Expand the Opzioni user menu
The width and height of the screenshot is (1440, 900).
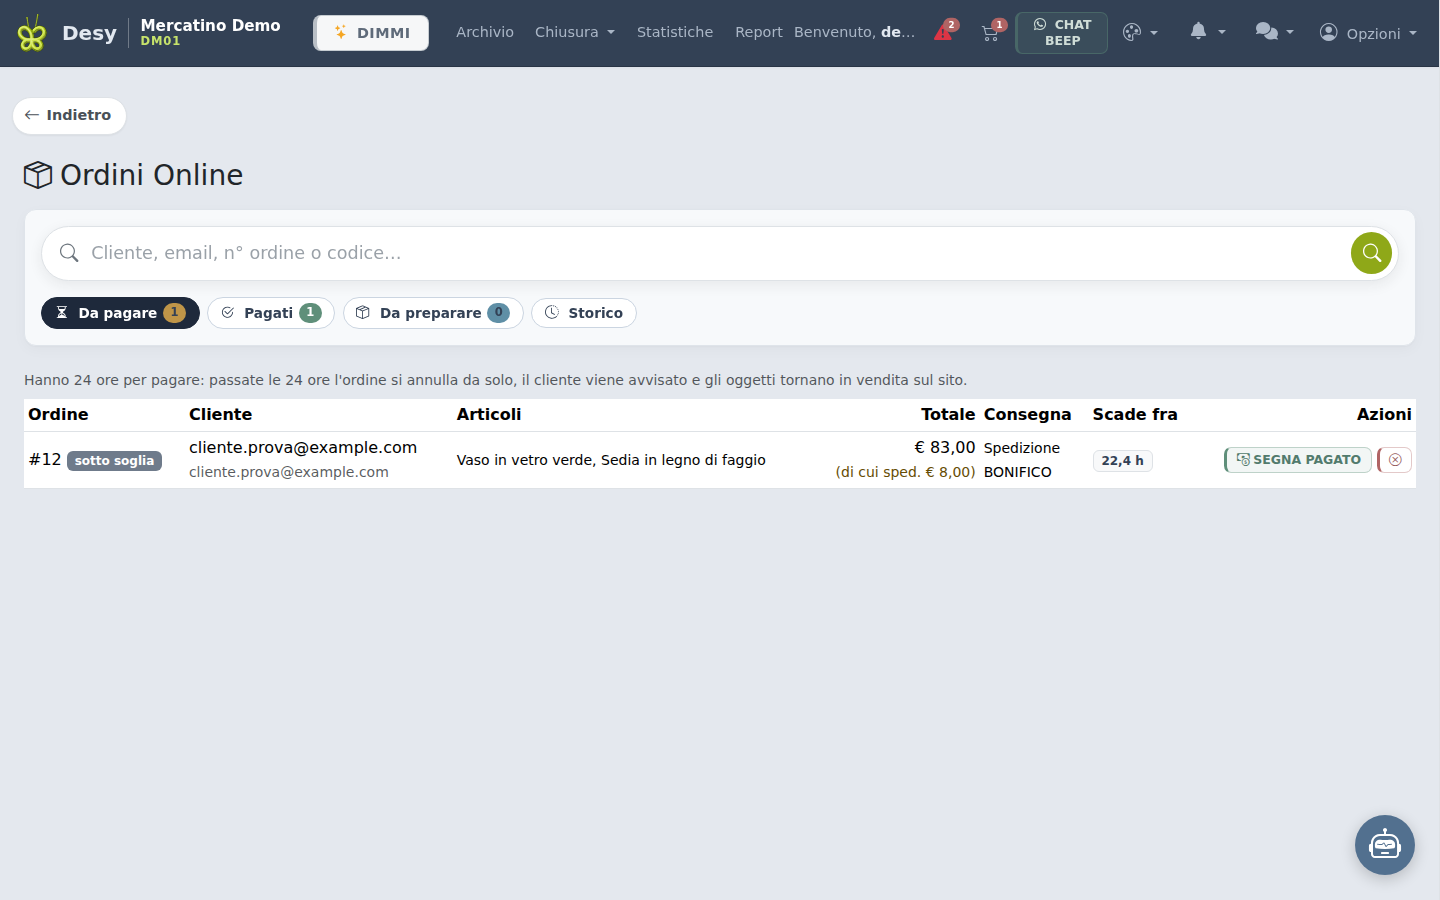coord(1368,33)
